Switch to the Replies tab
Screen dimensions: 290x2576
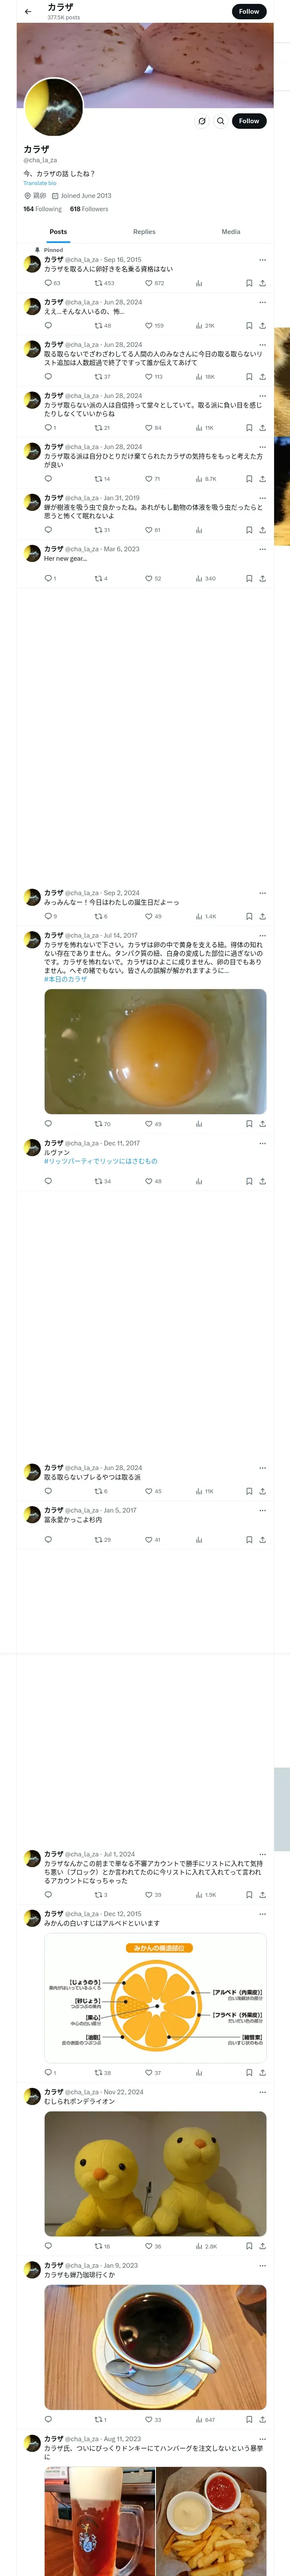[x=144, y=232]
